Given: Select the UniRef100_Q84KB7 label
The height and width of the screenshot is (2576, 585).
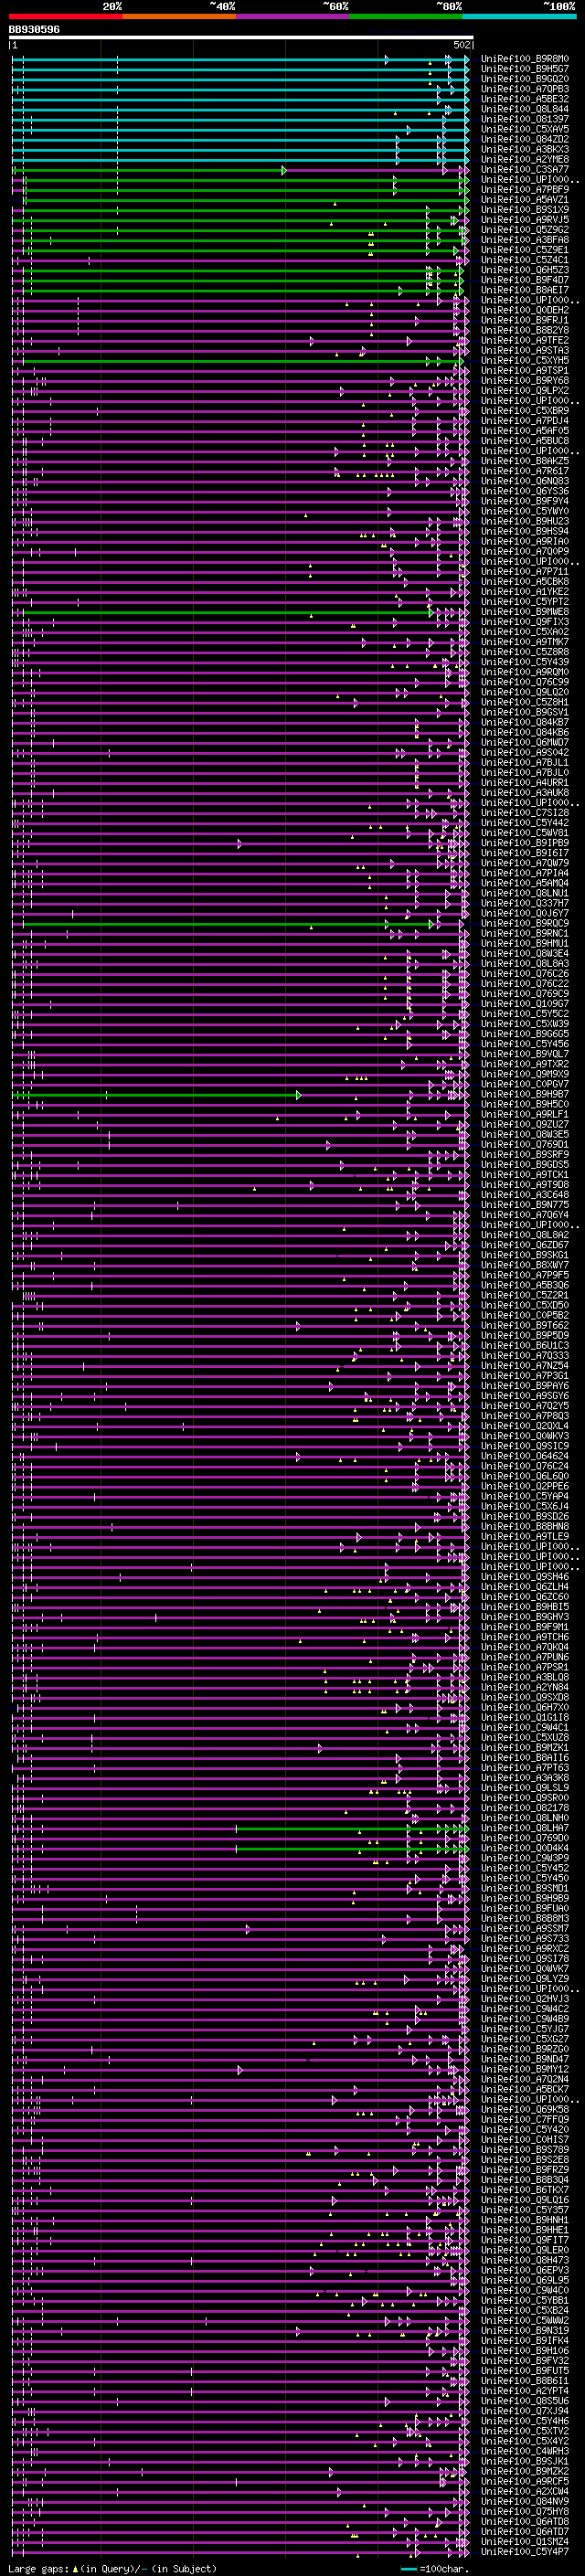Looking at the screenshot, I should click(x=525, y=722).
